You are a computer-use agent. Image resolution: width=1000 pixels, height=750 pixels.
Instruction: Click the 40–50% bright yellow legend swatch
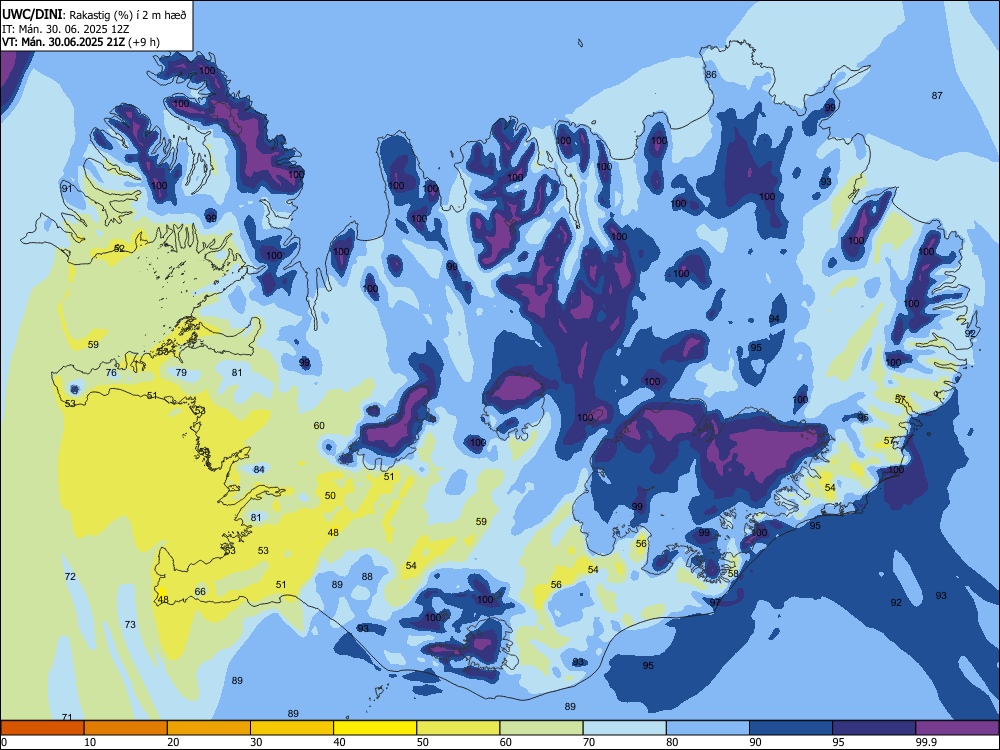click(x=375, y=728)
